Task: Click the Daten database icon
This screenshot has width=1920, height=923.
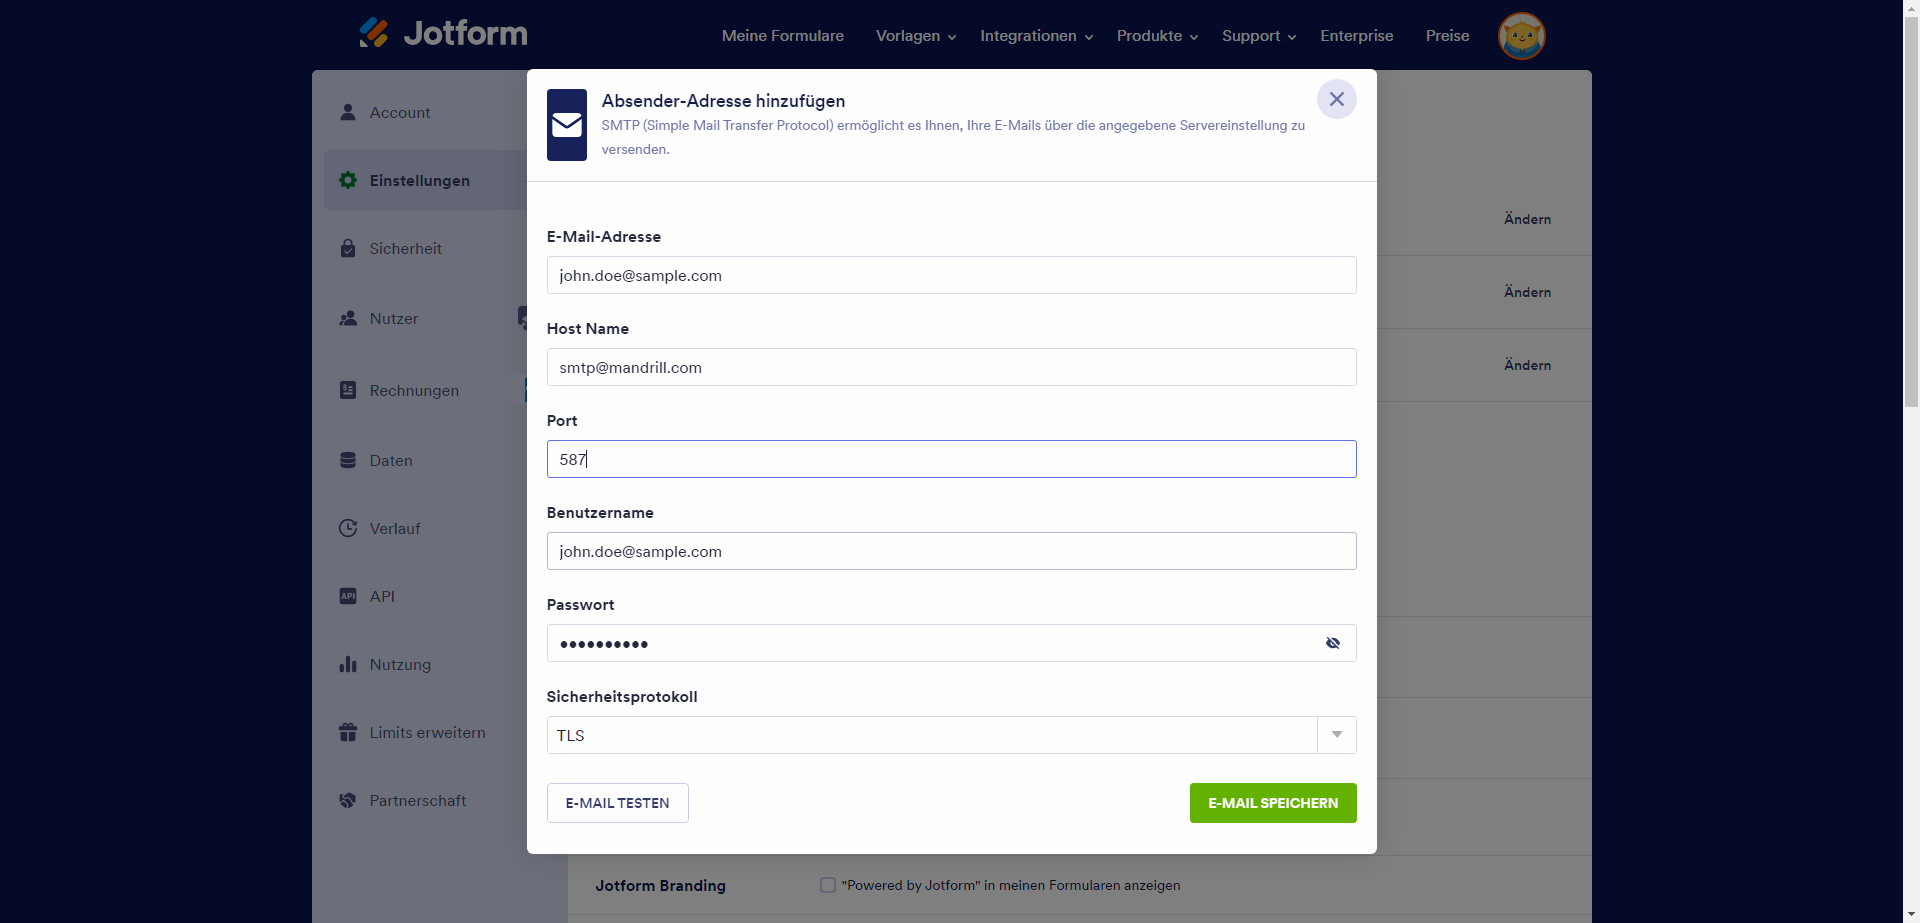Action: tap(348, 460)
